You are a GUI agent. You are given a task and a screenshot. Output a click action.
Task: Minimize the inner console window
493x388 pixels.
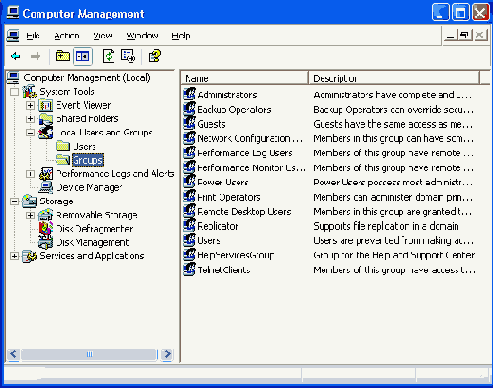(x=450, y=35)
